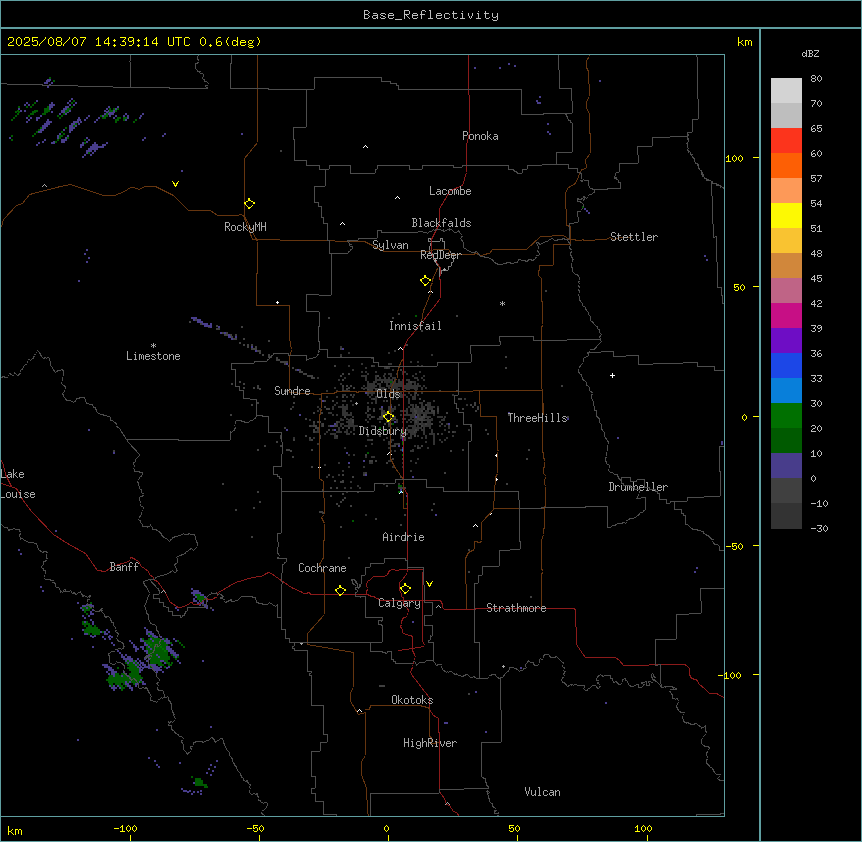Click the yellow diamond marker above Calgary label
Image resolution: width=862 pixels, height=842 pixels.
click(405, 589)
